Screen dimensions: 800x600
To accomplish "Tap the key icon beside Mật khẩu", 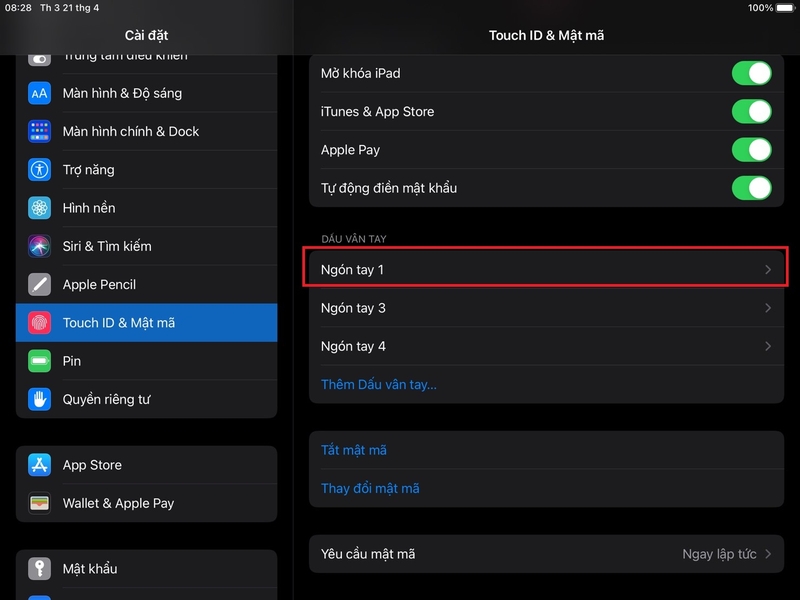I will [x=39, y=568].
